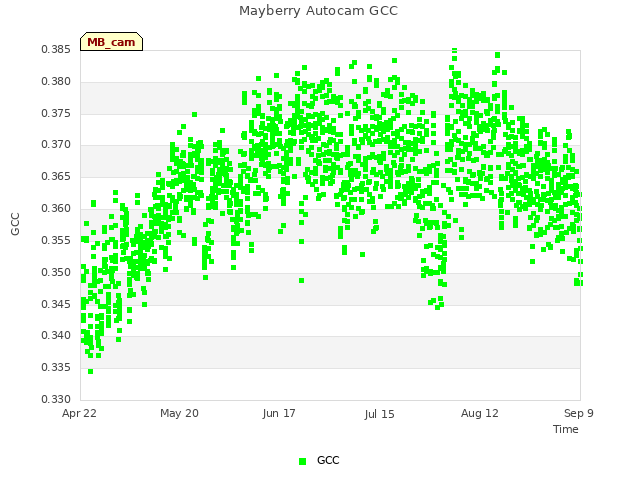Click the x-axis date Aug 12
Image resolution: width=640 pixels, height=480 pixels.
[x=480, y=413]
